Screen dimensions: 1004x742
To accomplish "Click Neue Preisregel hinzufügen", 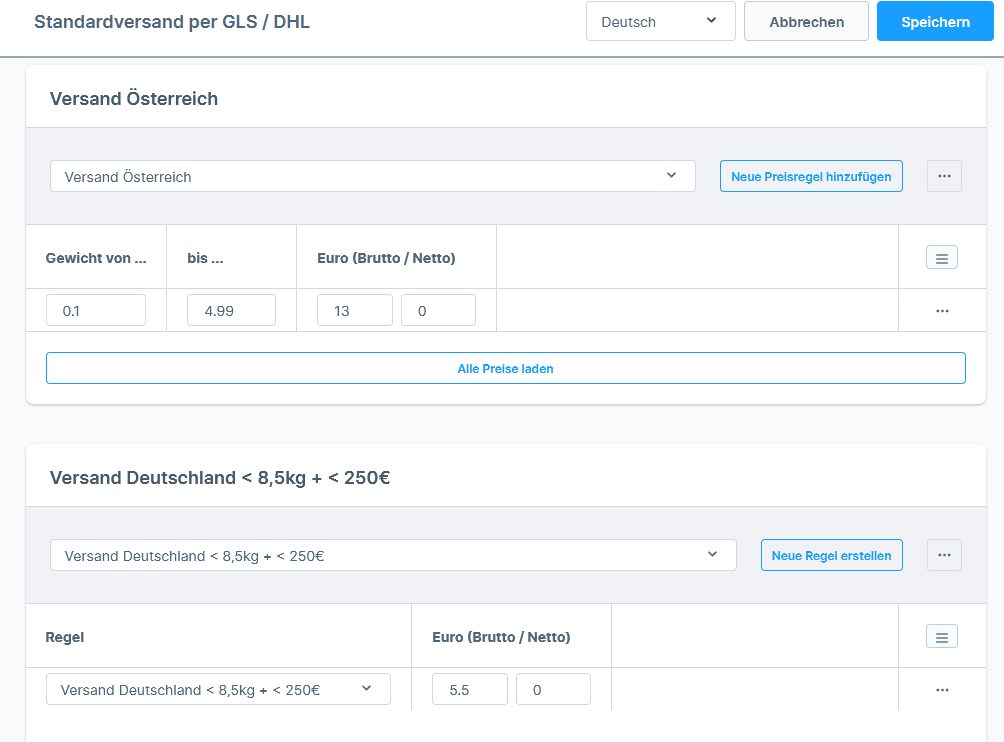I will coord(811,176).
